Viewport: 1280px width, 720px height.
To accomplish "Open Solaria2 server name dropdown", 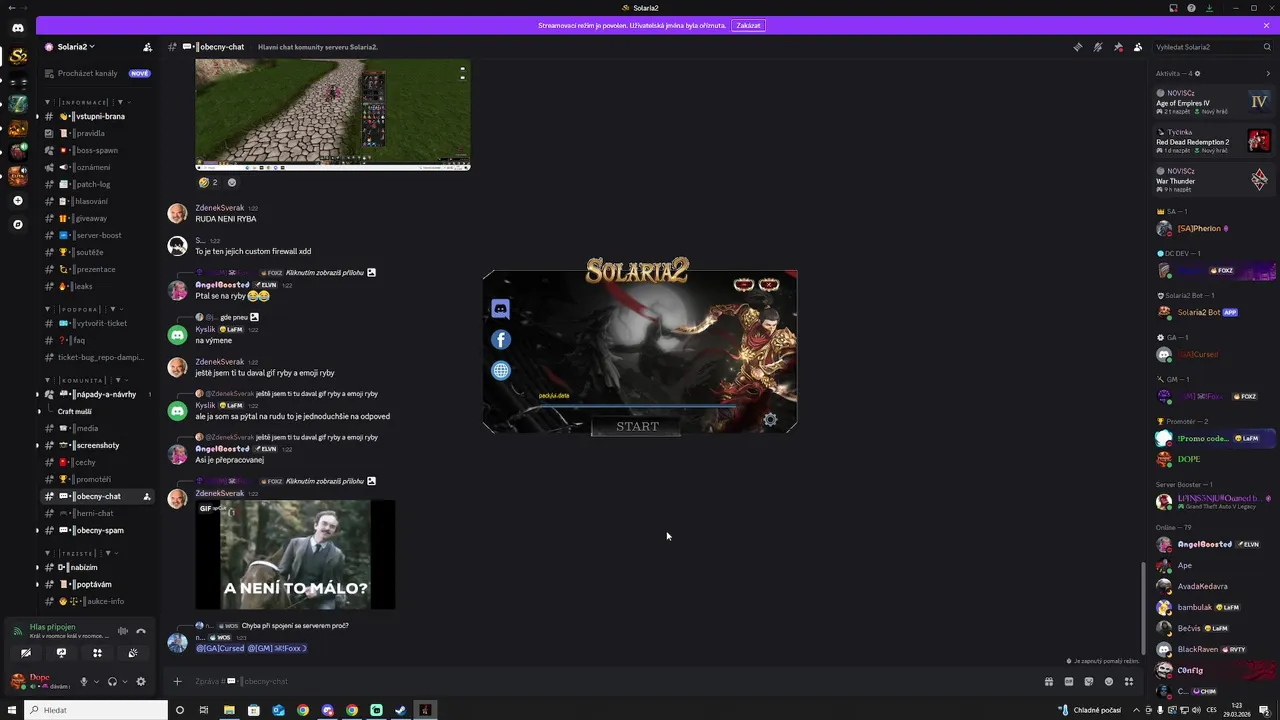I will (78, 47).
